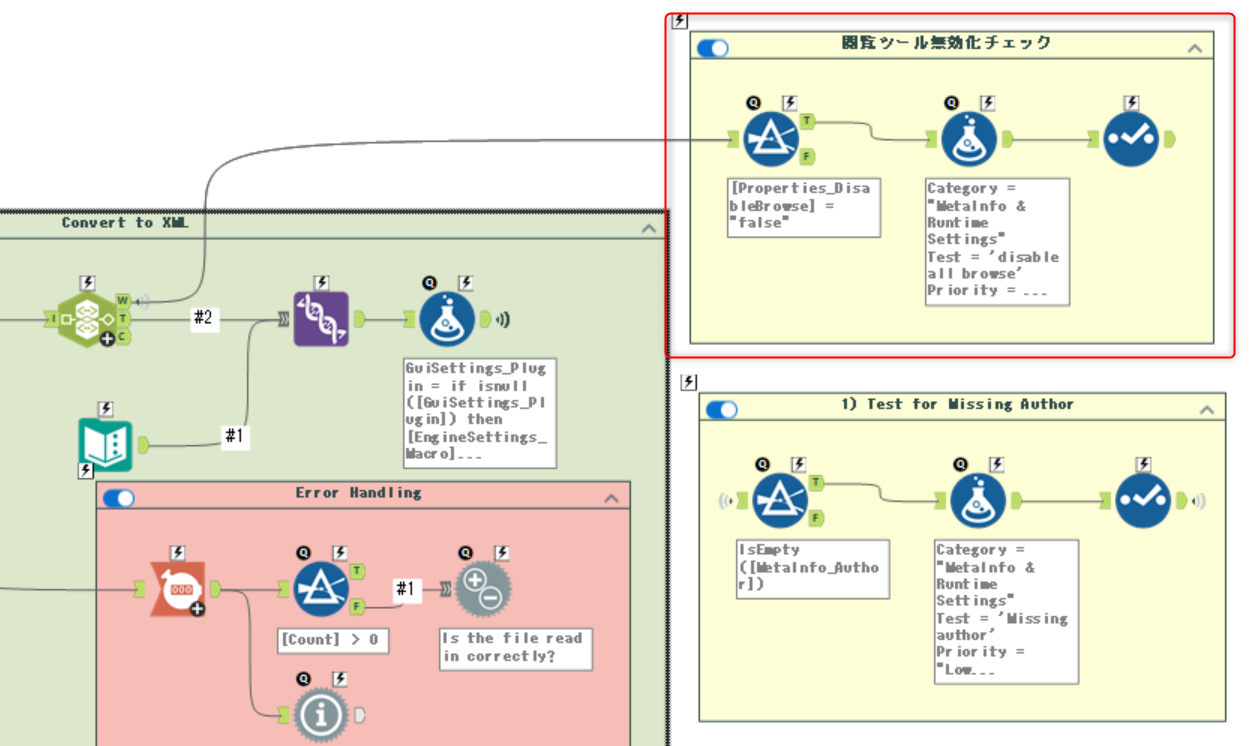Image resolution: width=1256 pixels, height=746 pixels.
Task: Click #1 label near Text Input tool
Action: click(x=234, y=437)
